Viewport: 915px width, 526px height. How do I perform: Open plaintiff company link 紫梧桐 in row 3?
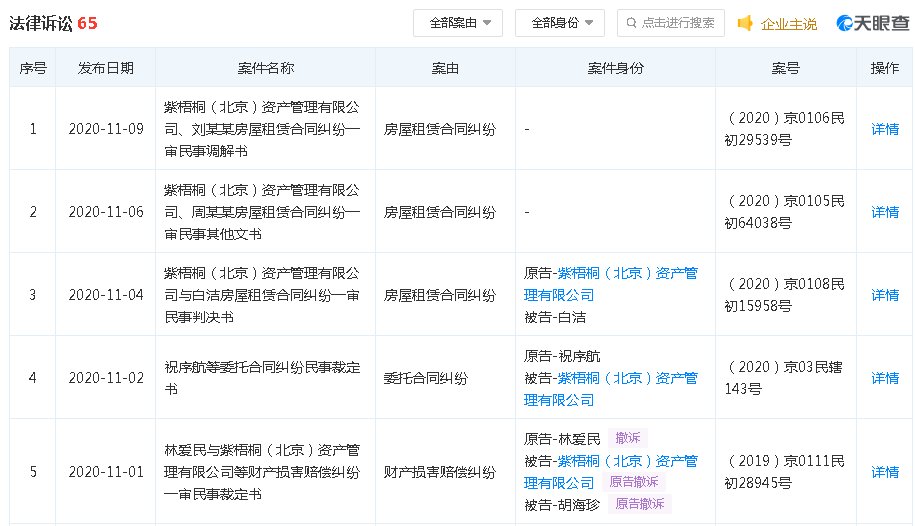tap(610, 284)
